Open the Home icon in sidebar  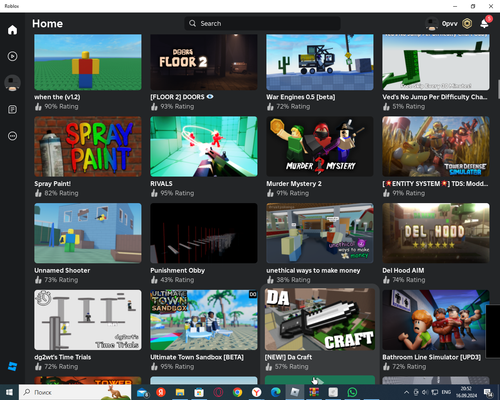tap(12, 30)
